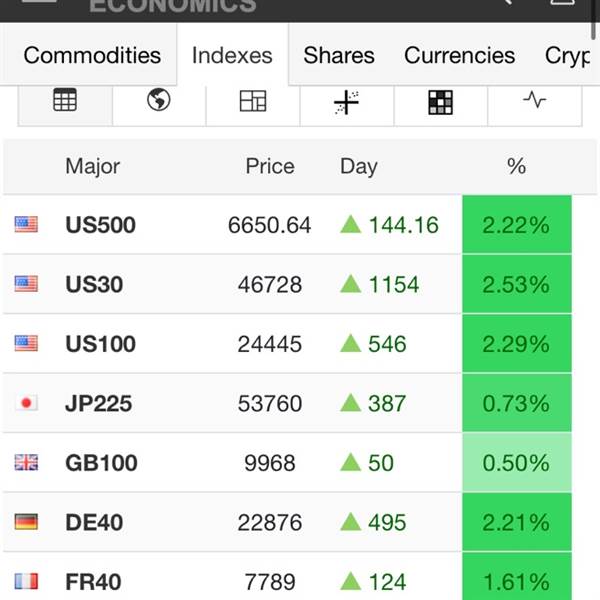
Task: Select the Indexes tab
Action: (x=232, y=56)
